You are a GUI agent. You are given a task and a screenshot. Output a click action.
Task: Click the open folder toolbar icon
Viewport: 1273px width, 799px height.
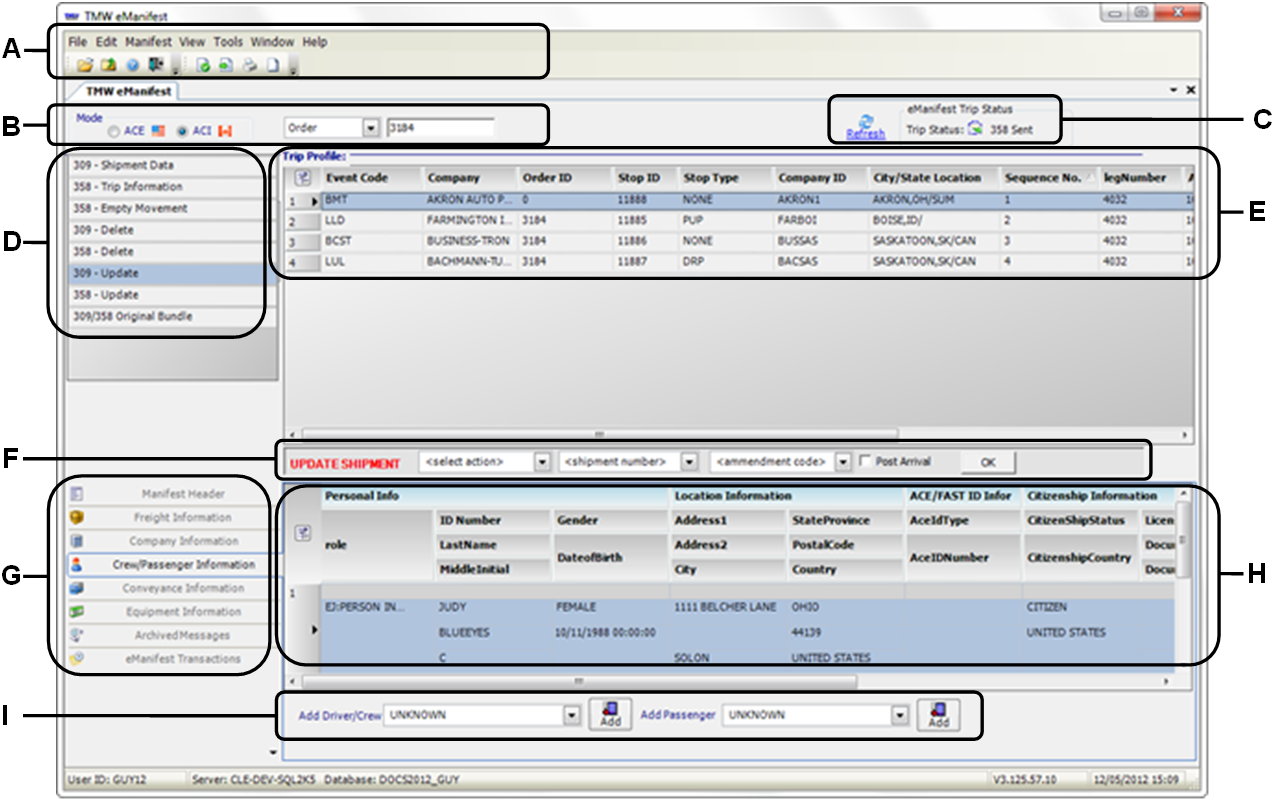[85, 66]
